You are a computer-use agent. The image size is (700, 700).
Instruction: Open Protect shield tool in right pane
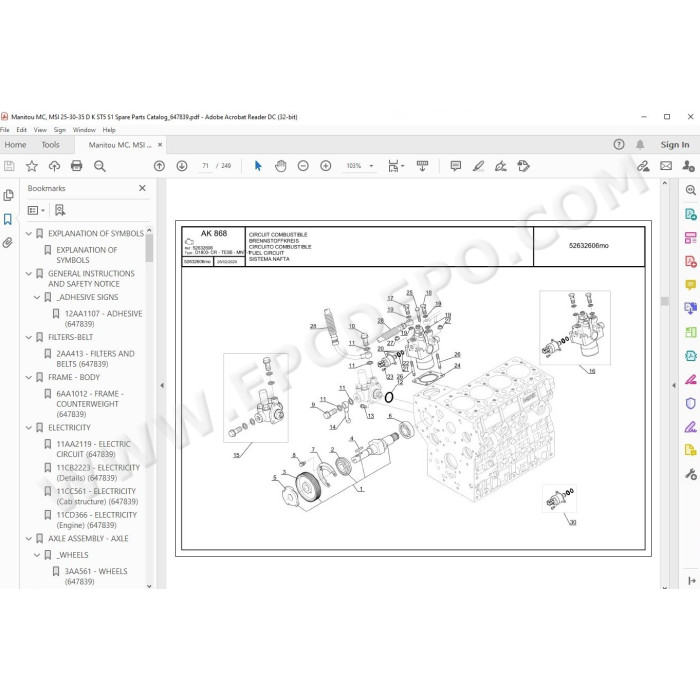tap(691, 404)
